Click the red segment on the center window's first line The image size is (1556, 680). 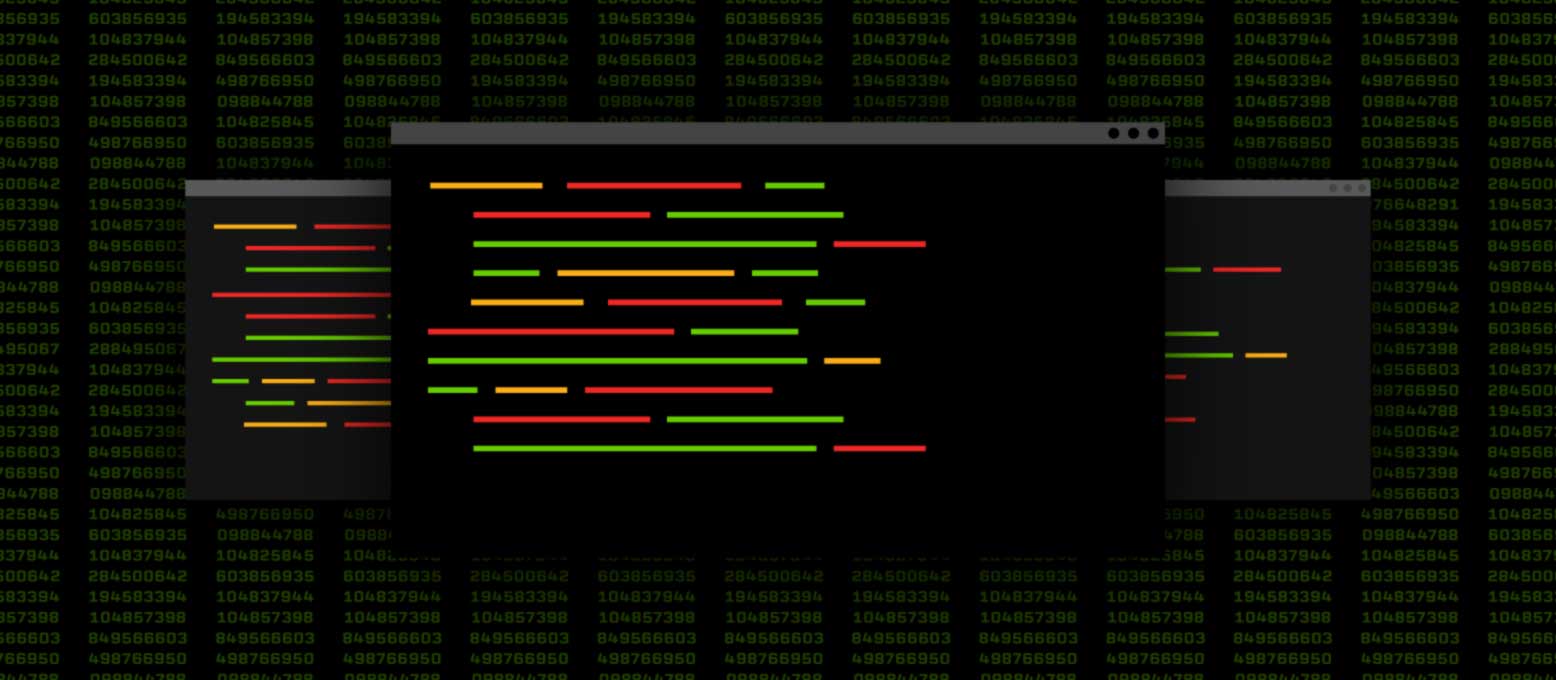(653, 186)
